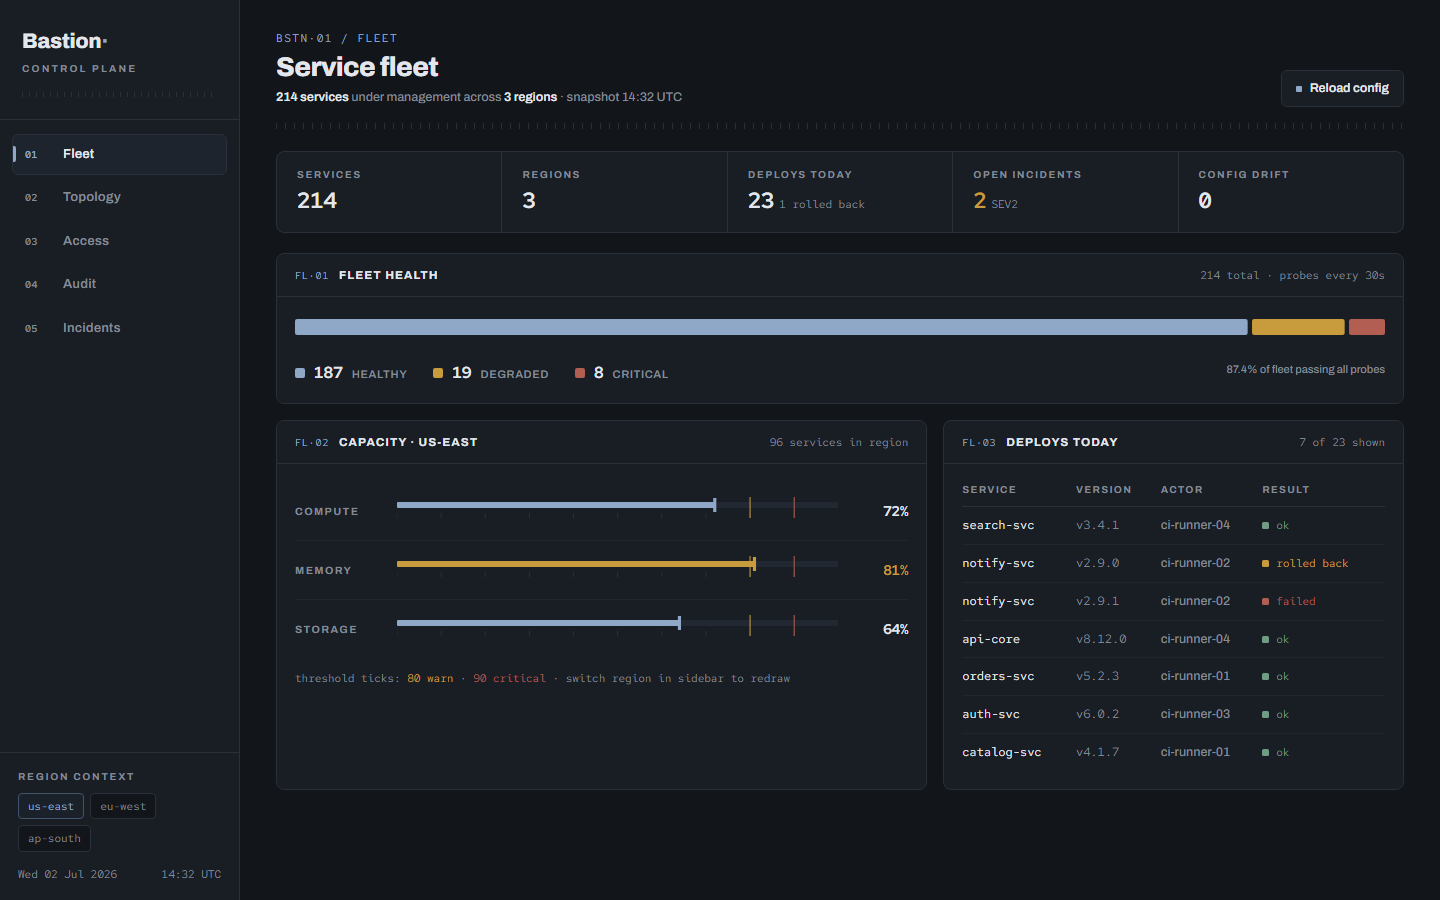Click '7 of 23 shown' text
1440x900 pixels.
point(1342,442)
